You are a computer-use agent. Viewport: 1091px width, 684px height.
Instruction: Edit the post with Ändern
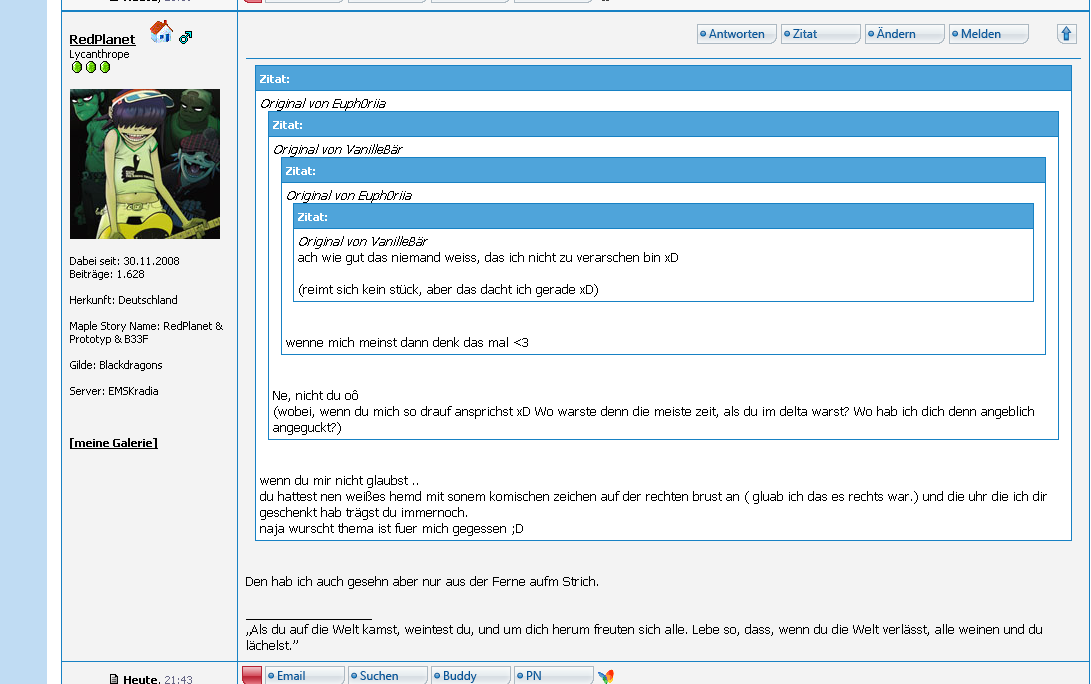pos(904,34)
